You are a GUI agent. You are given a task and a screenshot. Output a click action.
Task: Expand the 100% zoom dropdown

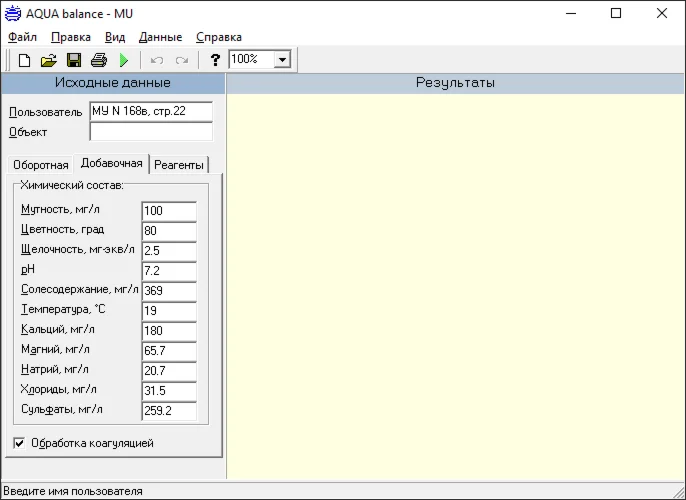pyautogui.click(x=282, y=60)
